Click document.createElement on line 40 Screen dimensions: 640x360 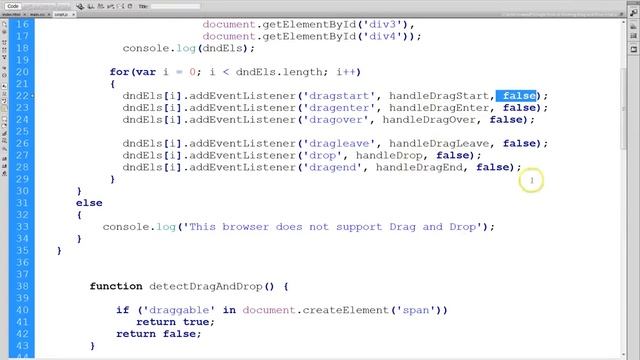[316, 310]
